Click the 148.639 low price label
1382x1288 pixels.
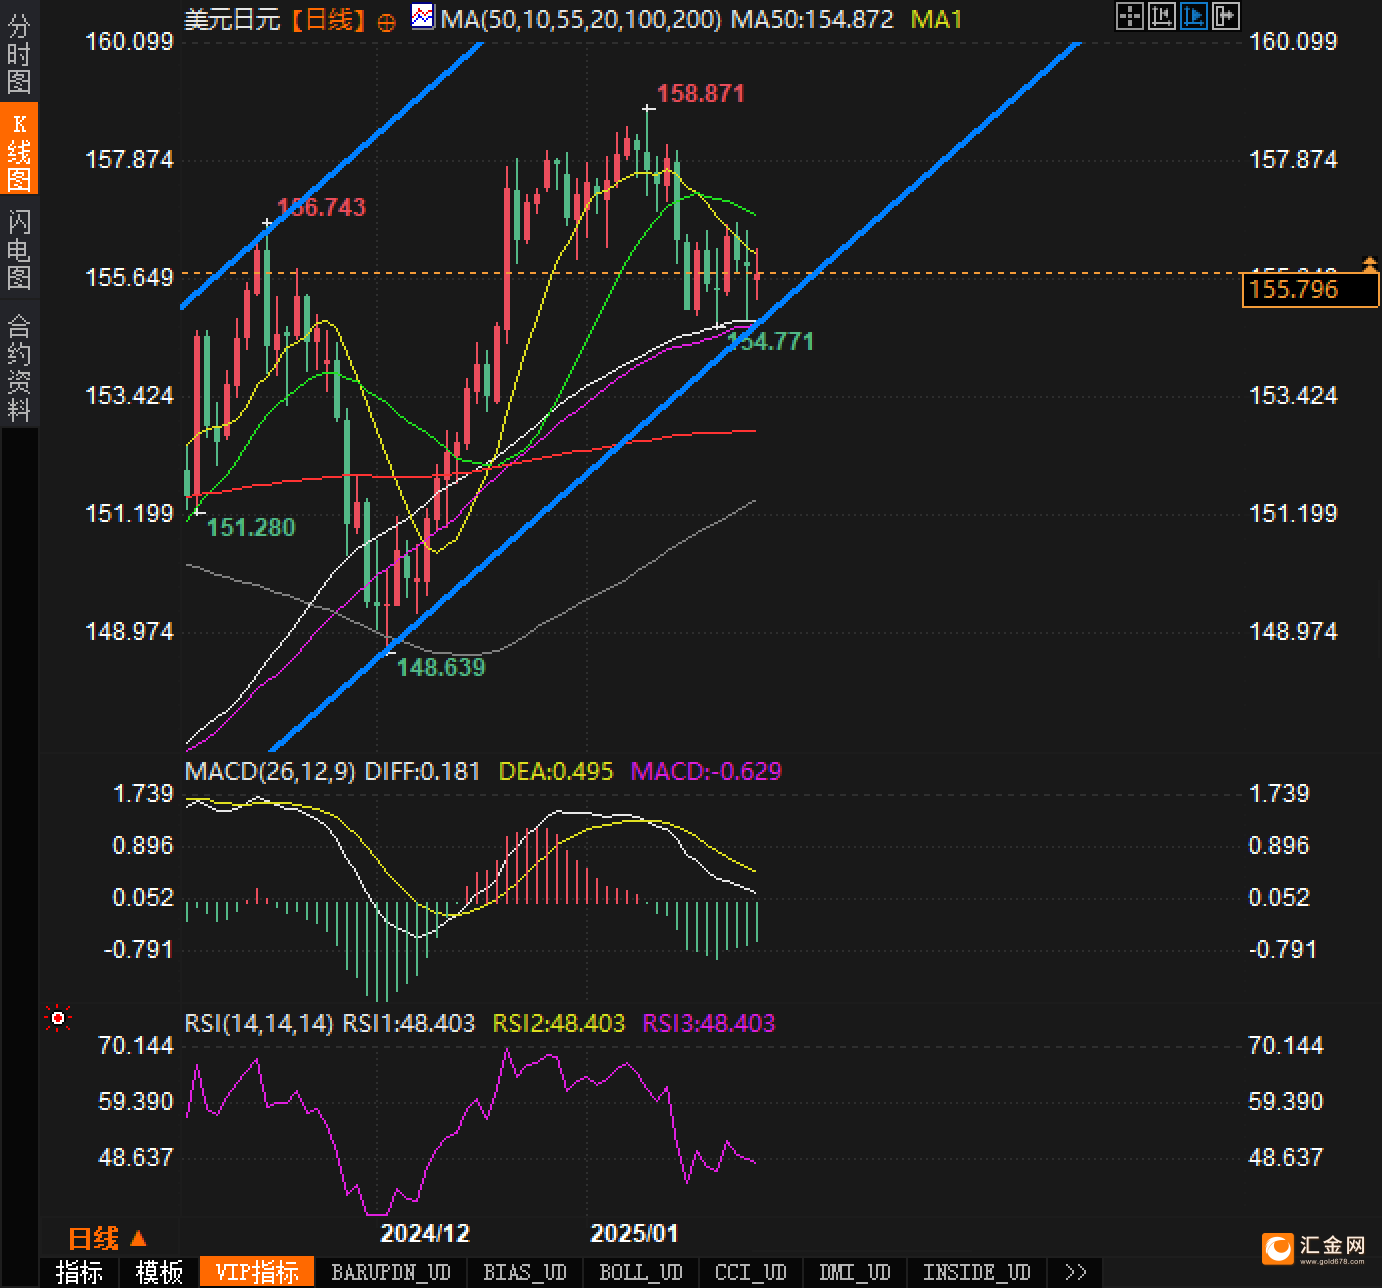click(441, 667)
